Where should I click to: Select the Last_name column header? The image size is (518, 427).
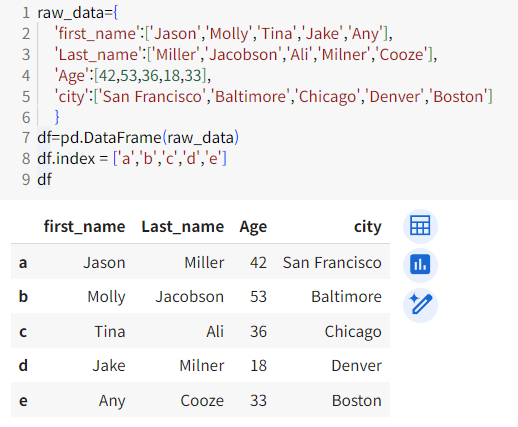183,227
